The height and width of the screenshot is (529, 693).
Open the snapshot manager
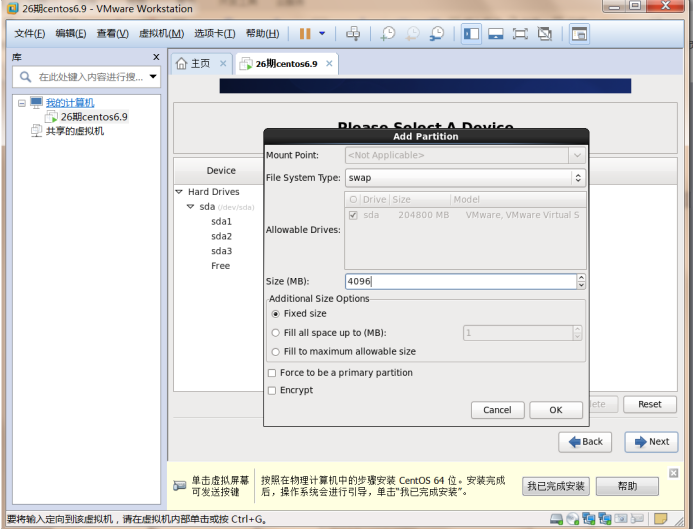click(x=437, y=34)
